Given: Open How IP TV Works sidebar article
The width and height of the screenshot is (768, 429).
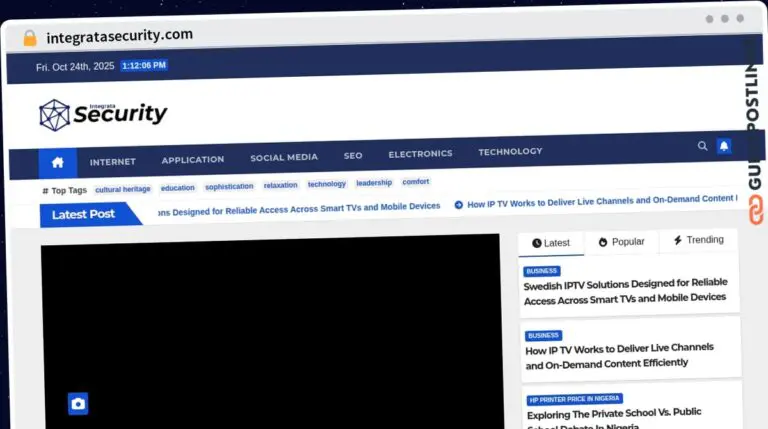Looking at the screenshot, I should point(620,356).
